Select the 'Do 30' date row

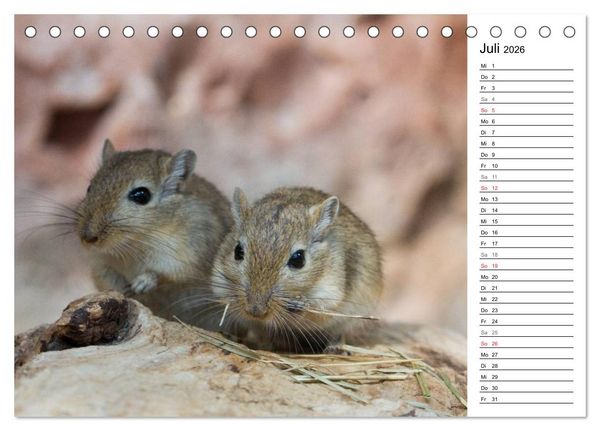(527, 388)
